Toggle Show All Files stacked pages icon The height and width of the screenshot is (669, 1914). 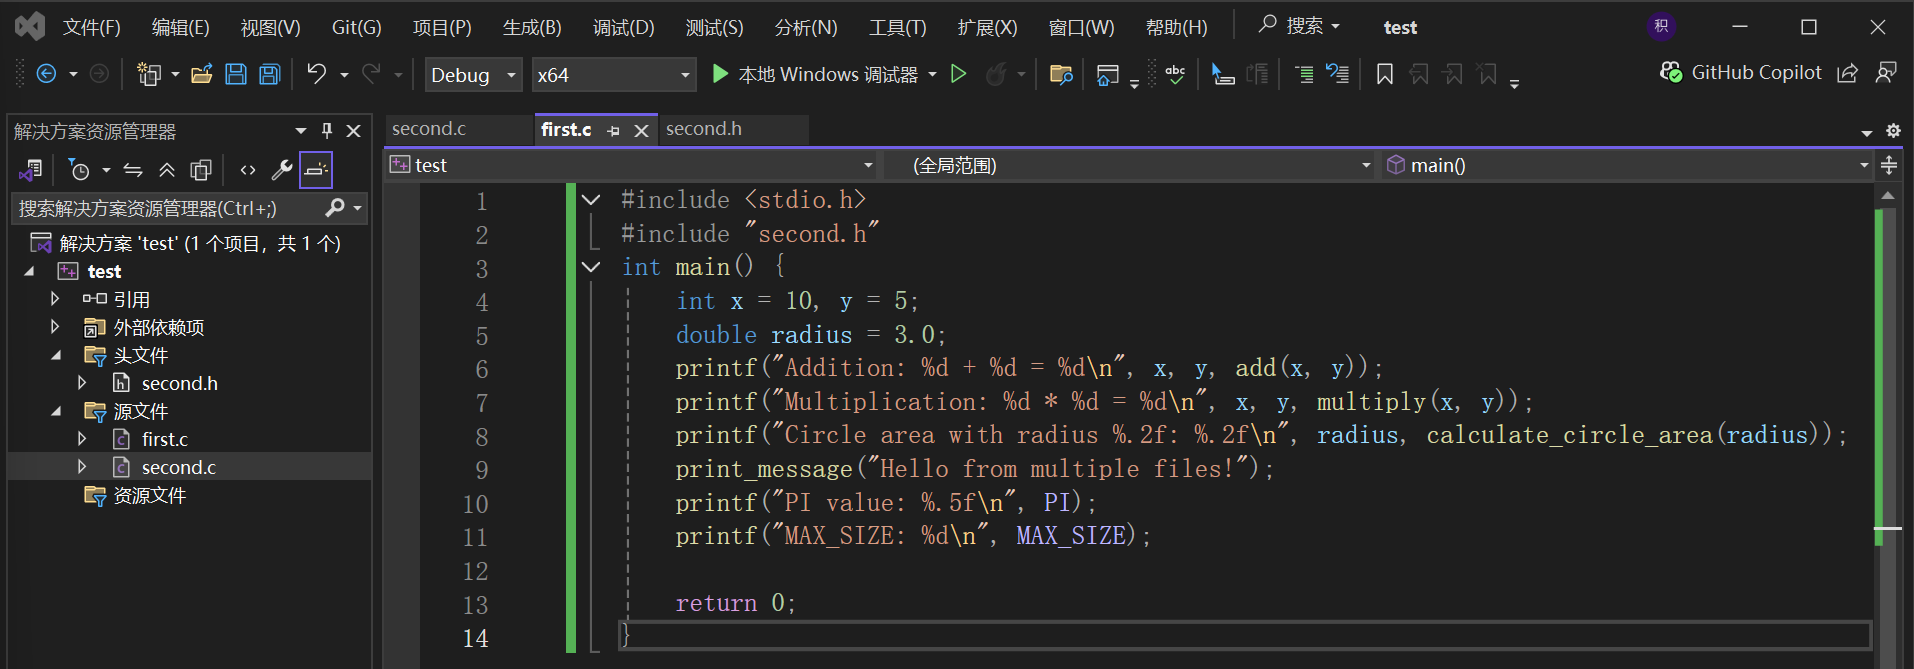pyautogui.click(x=201, y=170)
